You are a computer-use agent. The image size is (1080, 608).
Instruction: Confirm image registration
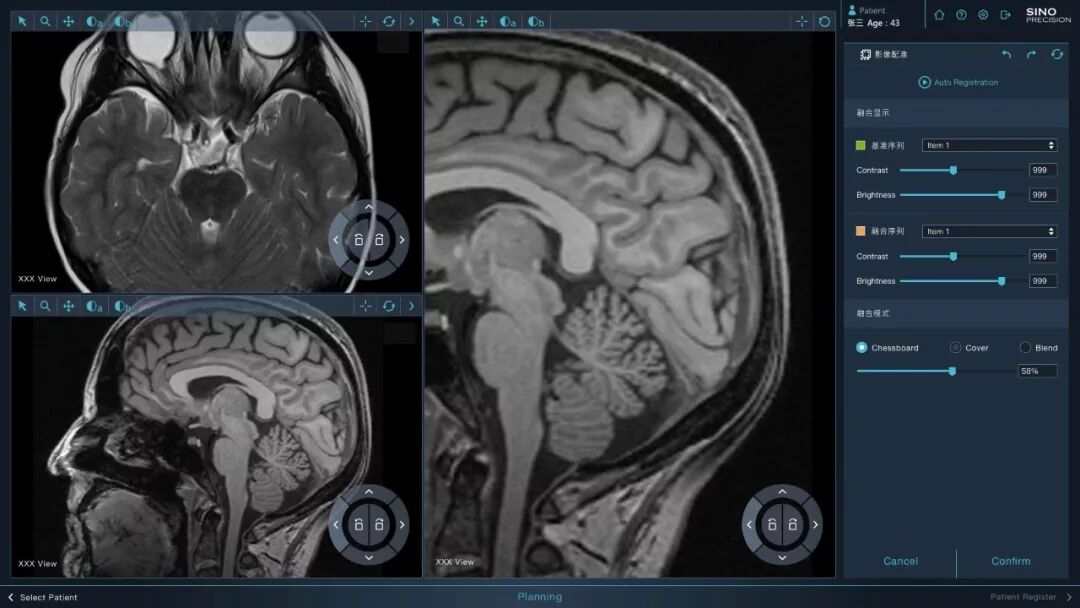click(x=1010, y=561)
